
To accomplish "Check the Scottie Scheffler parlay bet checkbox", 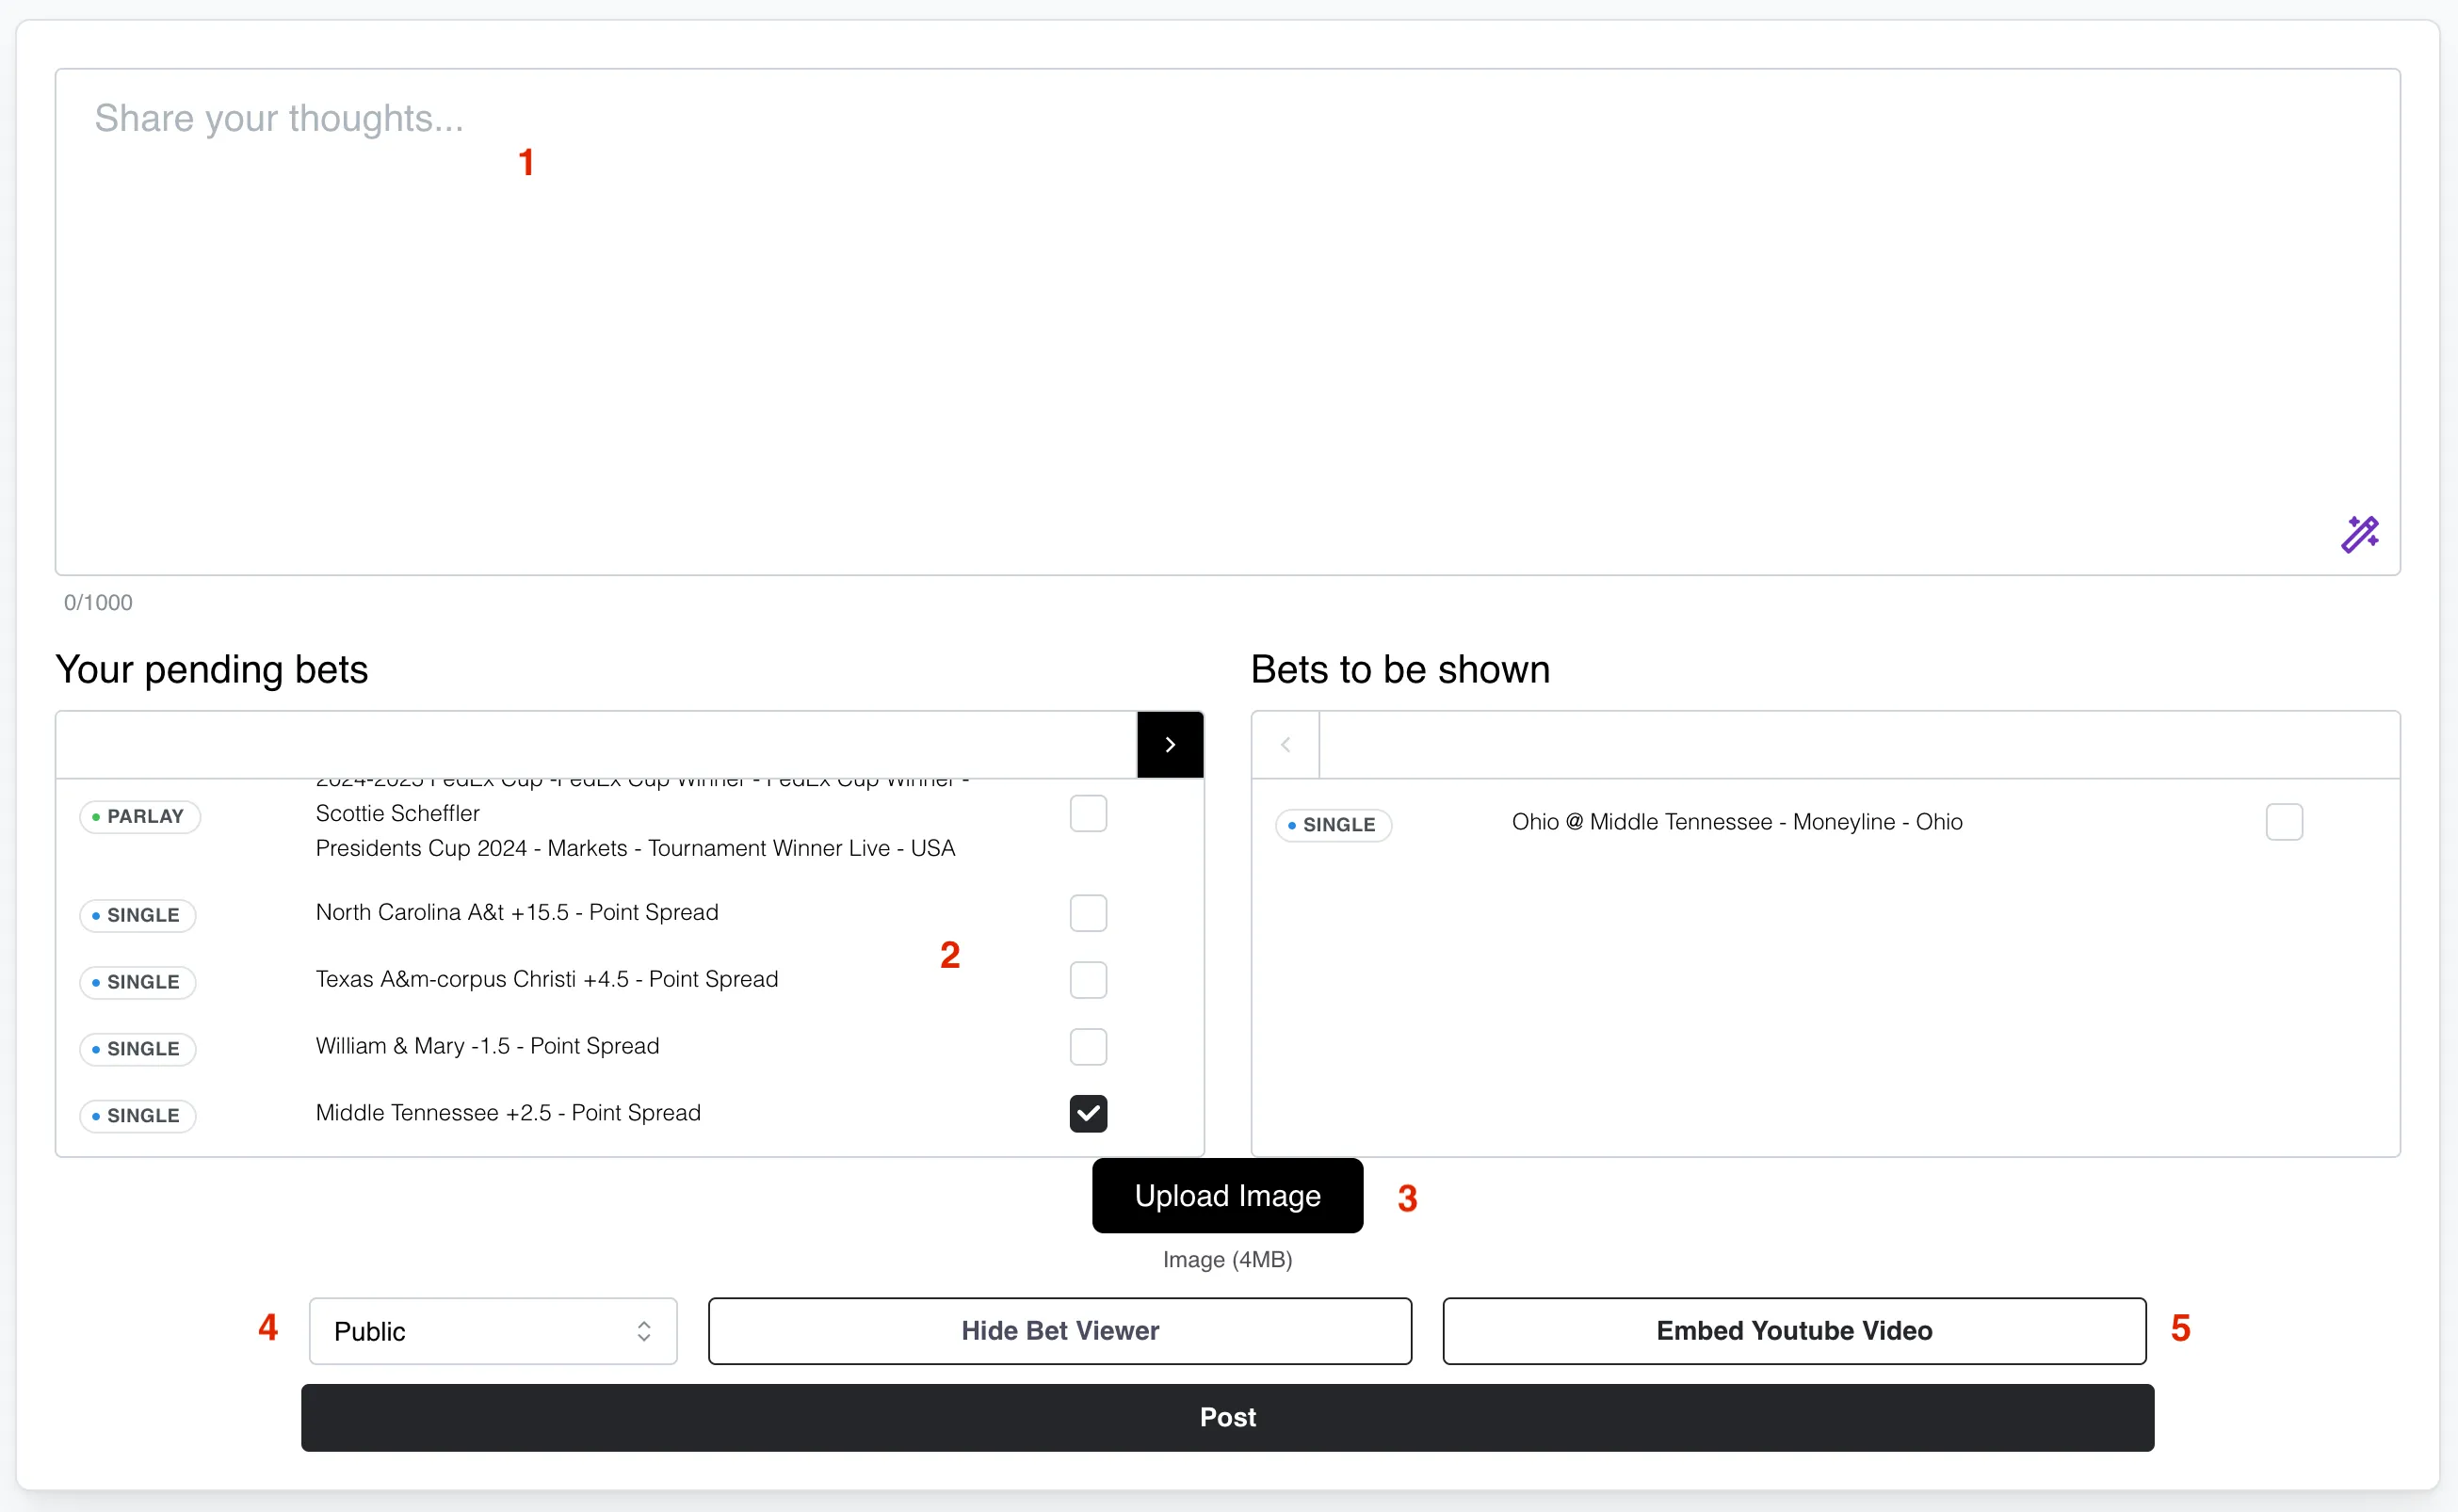I will [1088, 813].
